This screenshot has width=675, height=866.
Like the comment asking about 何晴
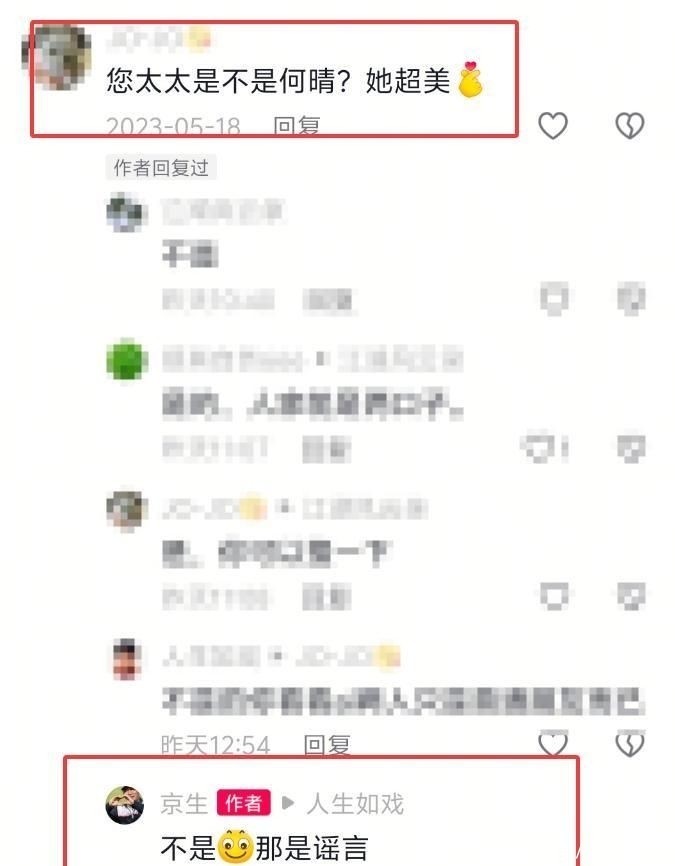(x=553, y=125)
